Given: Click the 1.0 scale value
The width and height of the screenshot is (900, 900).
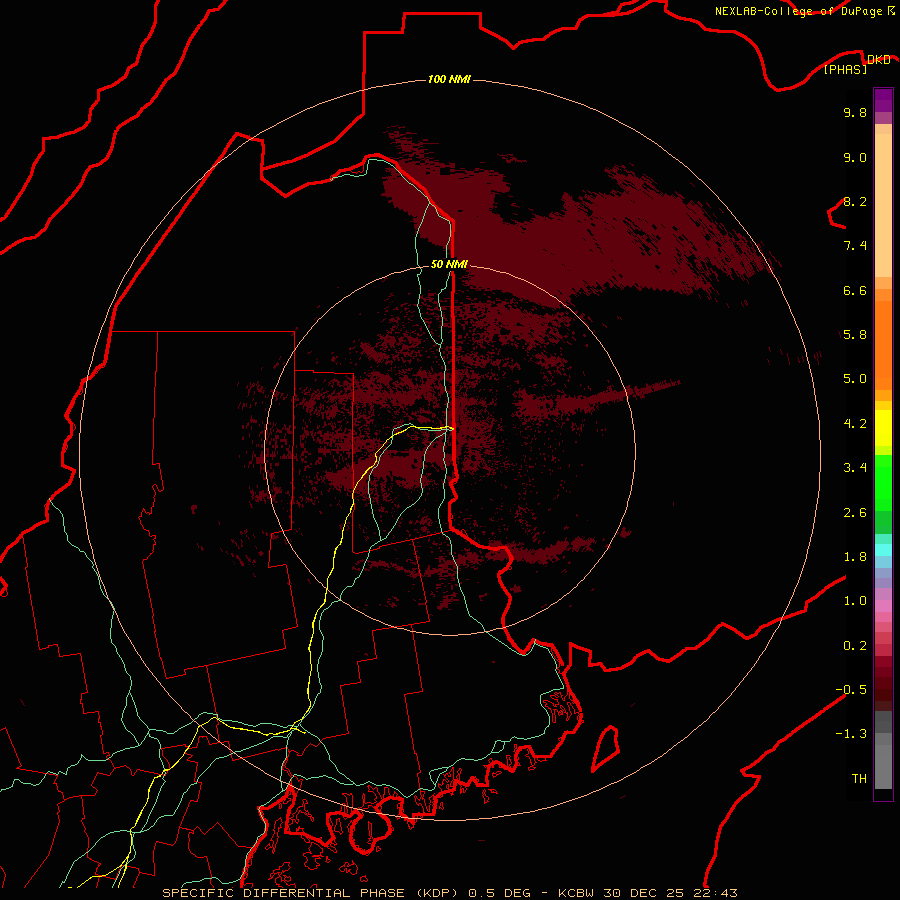Looking at the screenshot, I should 855,601.
